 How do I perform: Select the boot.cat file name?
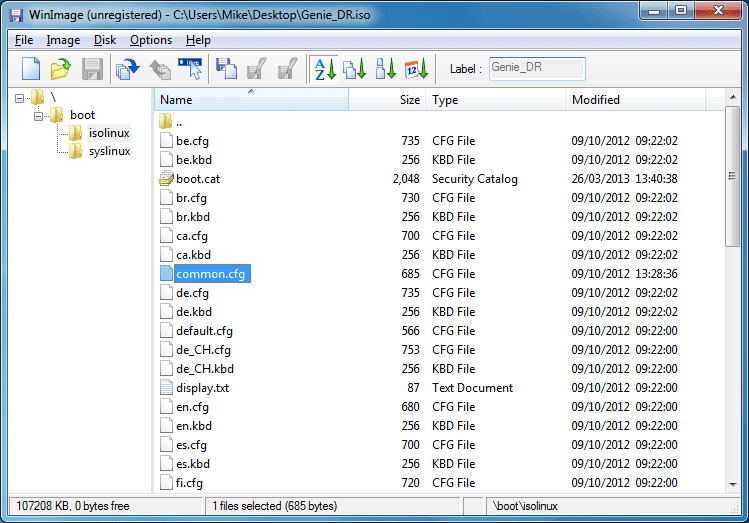pyautogui.click(x=198, y=179)
